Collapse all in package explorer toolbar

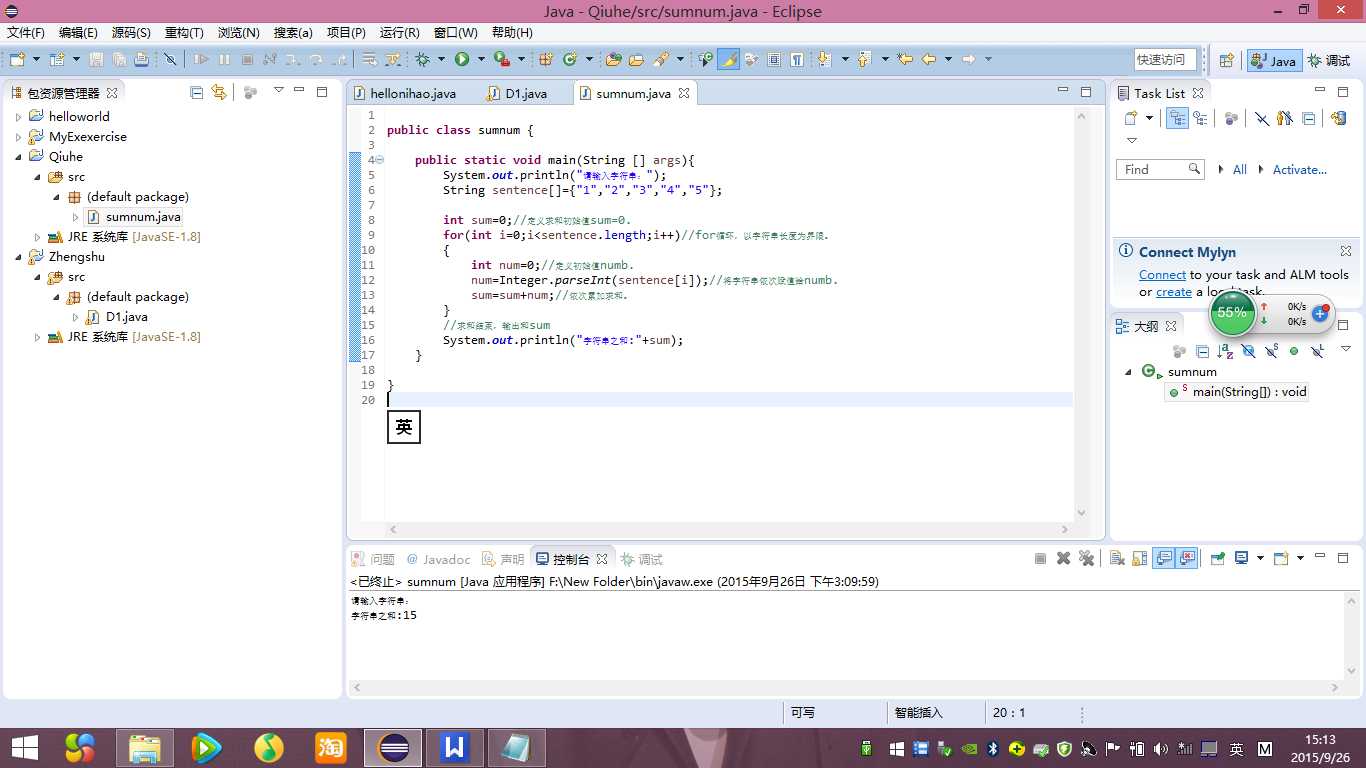(x=196, y=92)
